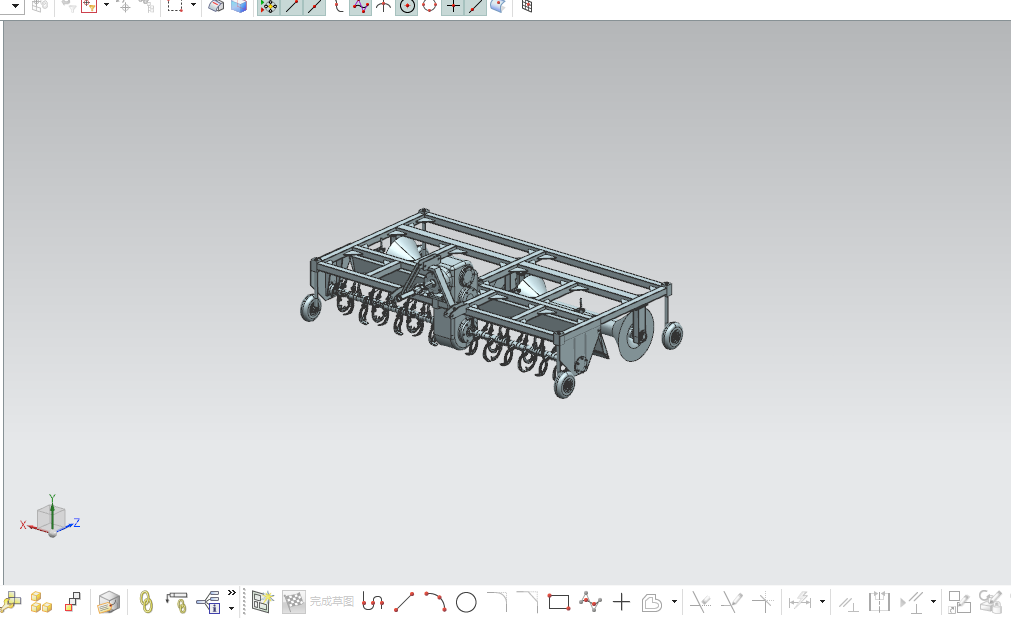1011x618 pixels.
Task: Select the Fillet sketch tool
Action: coord(497,603)
